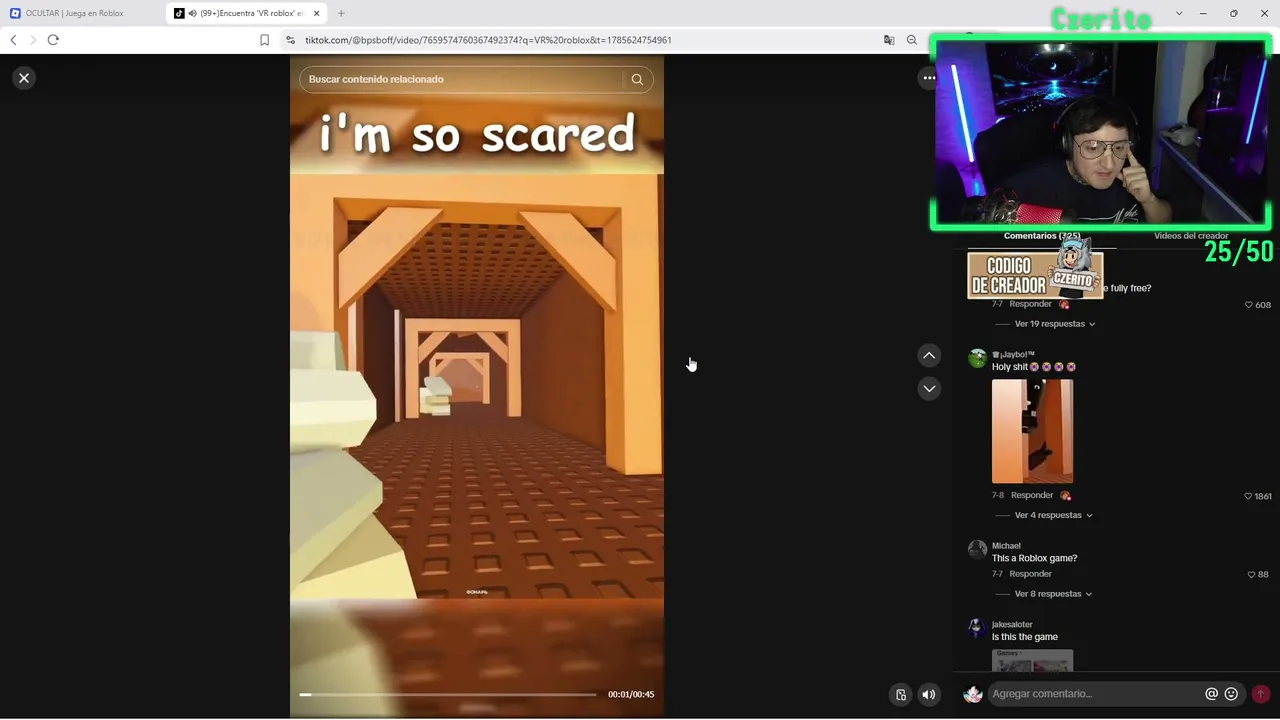Open the image in jakesaloter's comment
The height and width of the screenshot is (720, 1280).
coord(1032,660)
